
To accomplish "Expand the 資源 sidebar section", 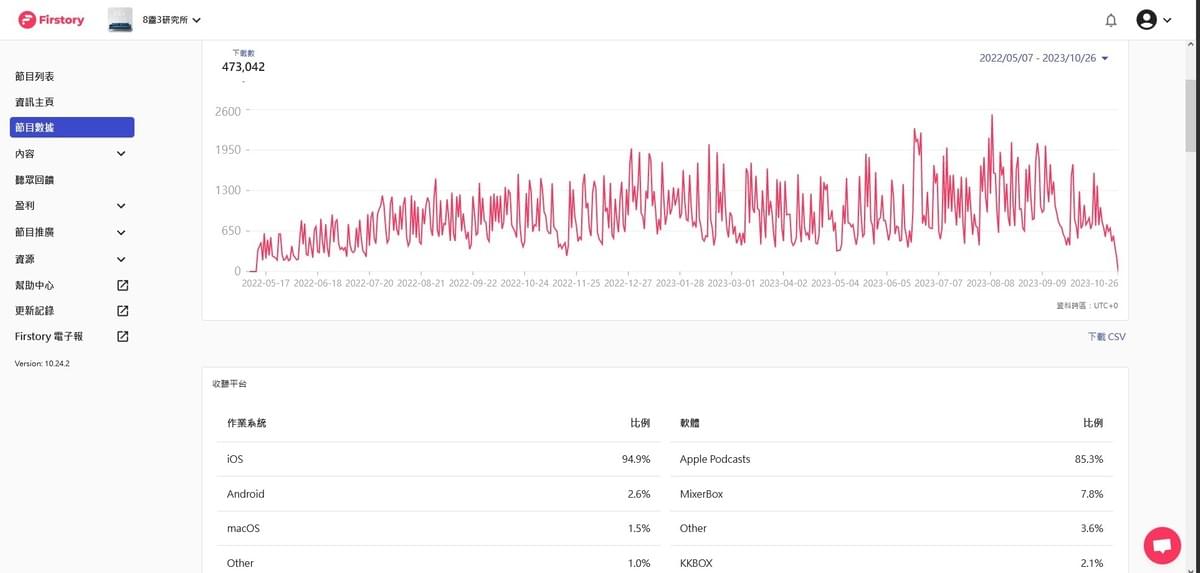I will click(x=72, y=259).
